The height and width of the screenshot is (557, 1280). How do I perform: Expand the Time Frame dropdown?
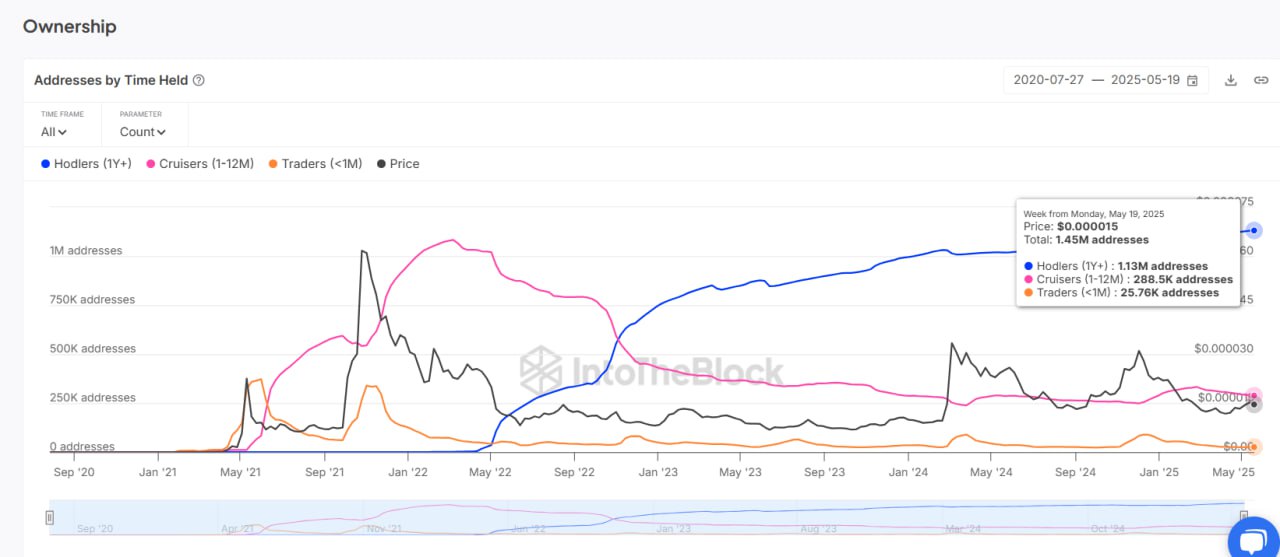click(54, 131)
